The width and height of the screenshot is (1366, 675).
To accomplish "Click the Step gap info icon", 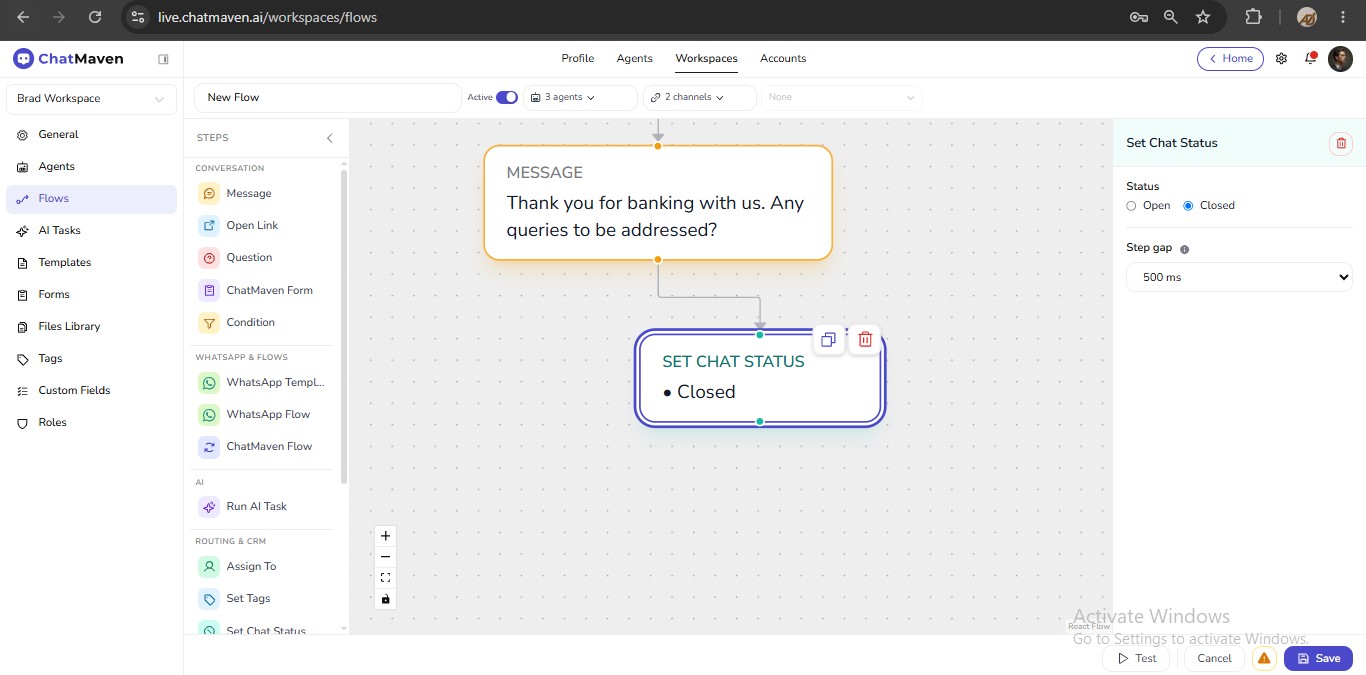I will 1184,249.
